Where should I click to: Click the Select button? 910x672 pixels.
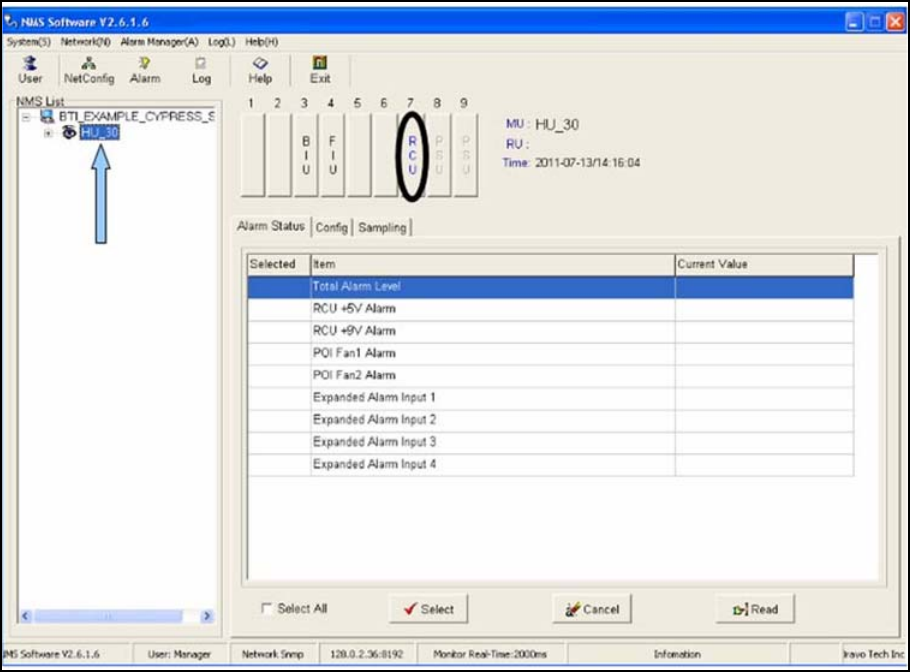click(x=428, y=609)
